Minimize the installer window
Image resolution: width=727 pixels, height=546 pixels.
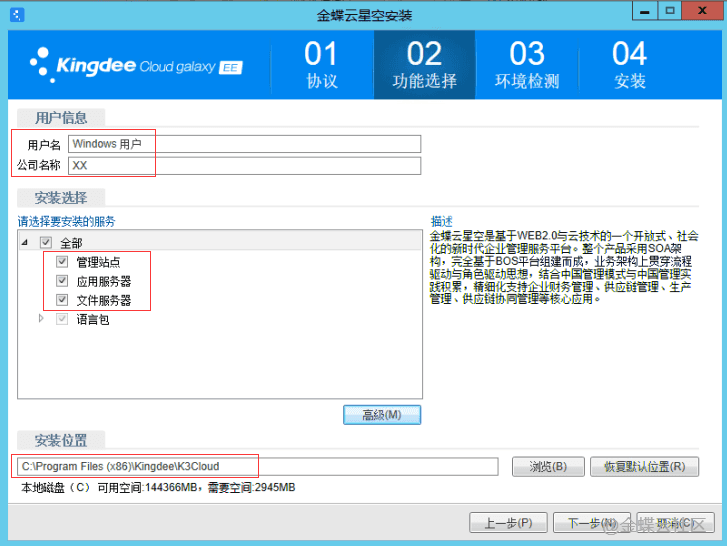[644, 11]
